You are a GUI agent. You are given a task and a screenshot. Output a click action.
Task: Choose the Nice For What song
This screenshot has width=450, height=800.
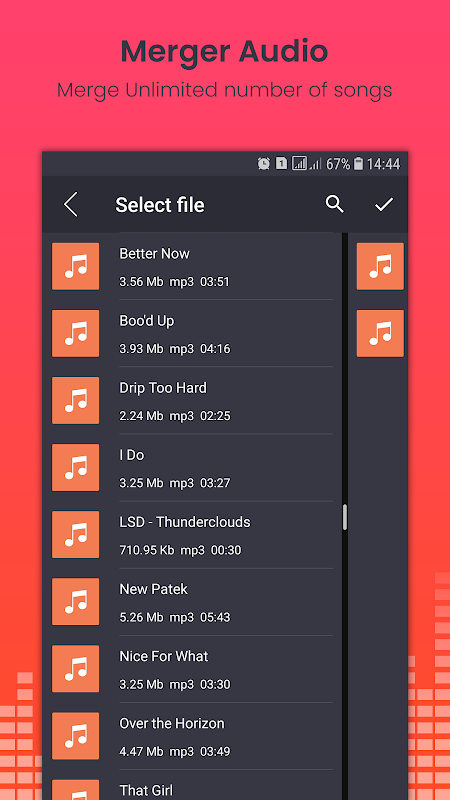point(192,669)
